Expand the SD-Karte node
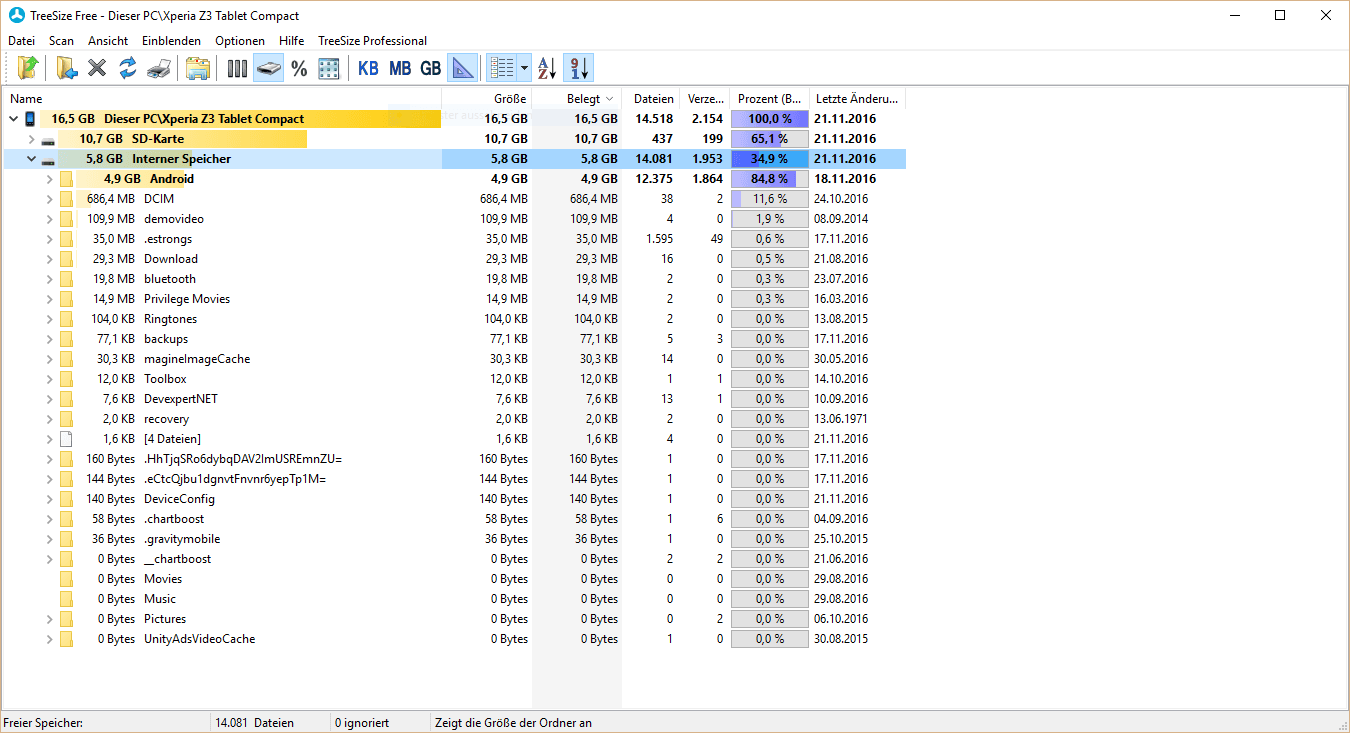The height and width of the screenshot is (733, 1350). [x=32, y=139]
